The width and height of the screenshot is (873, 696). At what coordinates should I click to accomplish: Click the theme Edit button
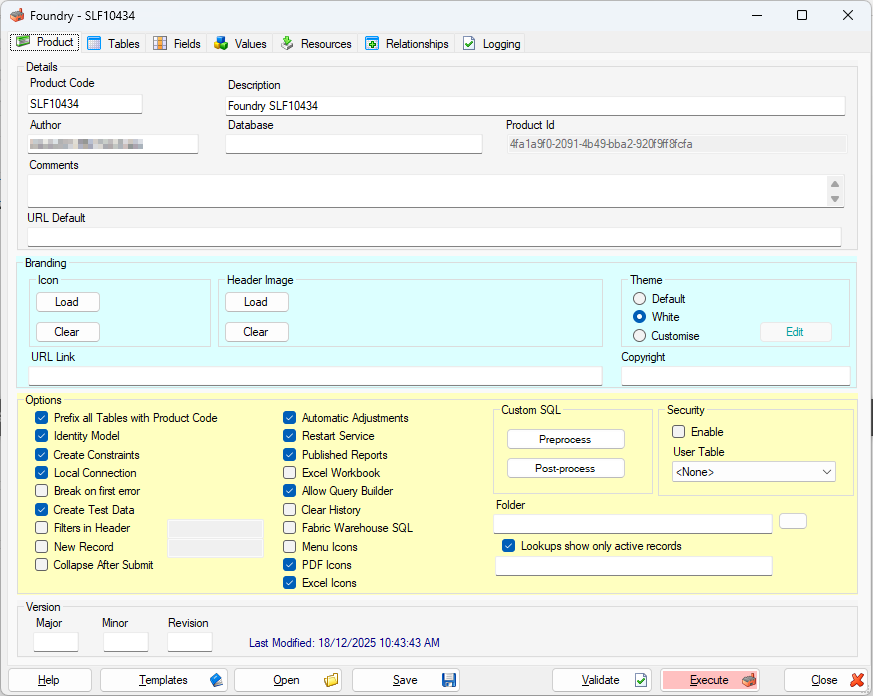pyautogui.click(x=796, y=332)
